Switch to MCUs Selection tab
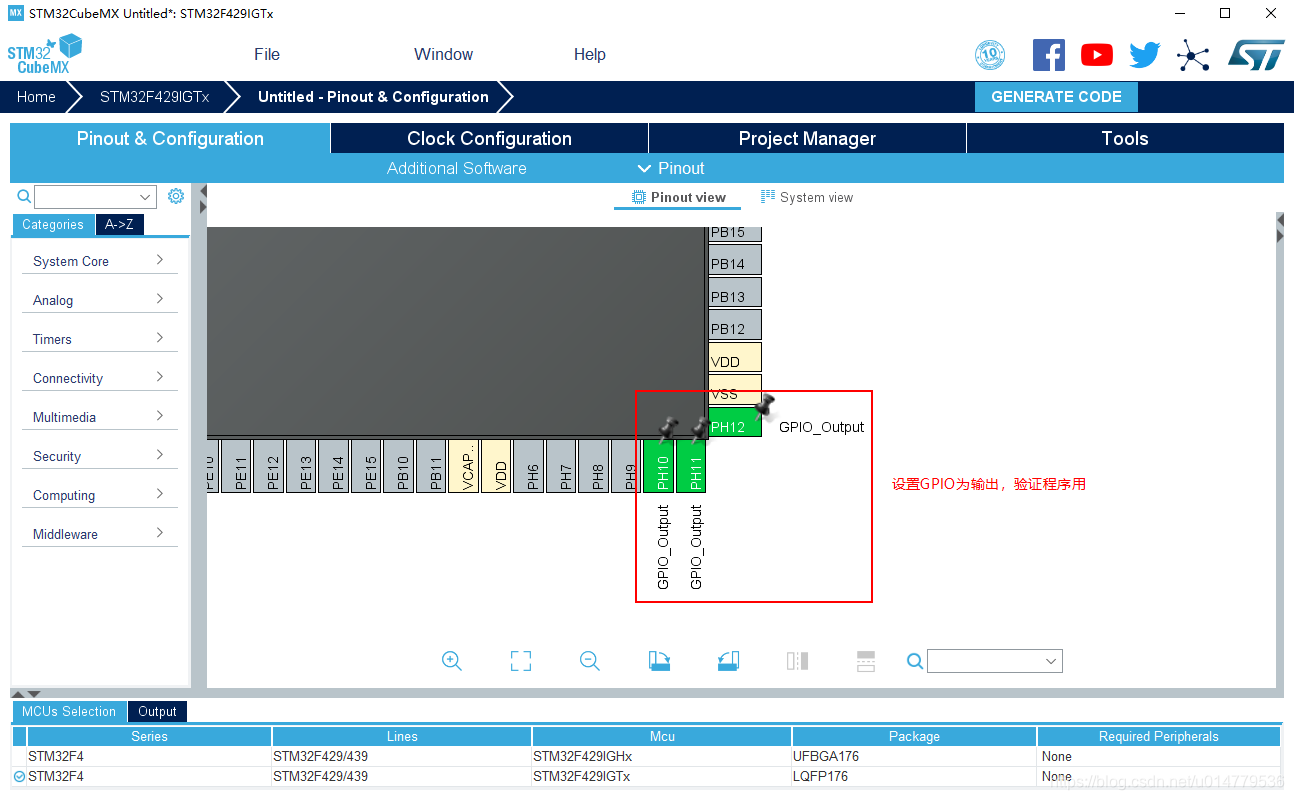Image resolution: width=1294 pixels, height=800 pixels. tap(69, 712)
